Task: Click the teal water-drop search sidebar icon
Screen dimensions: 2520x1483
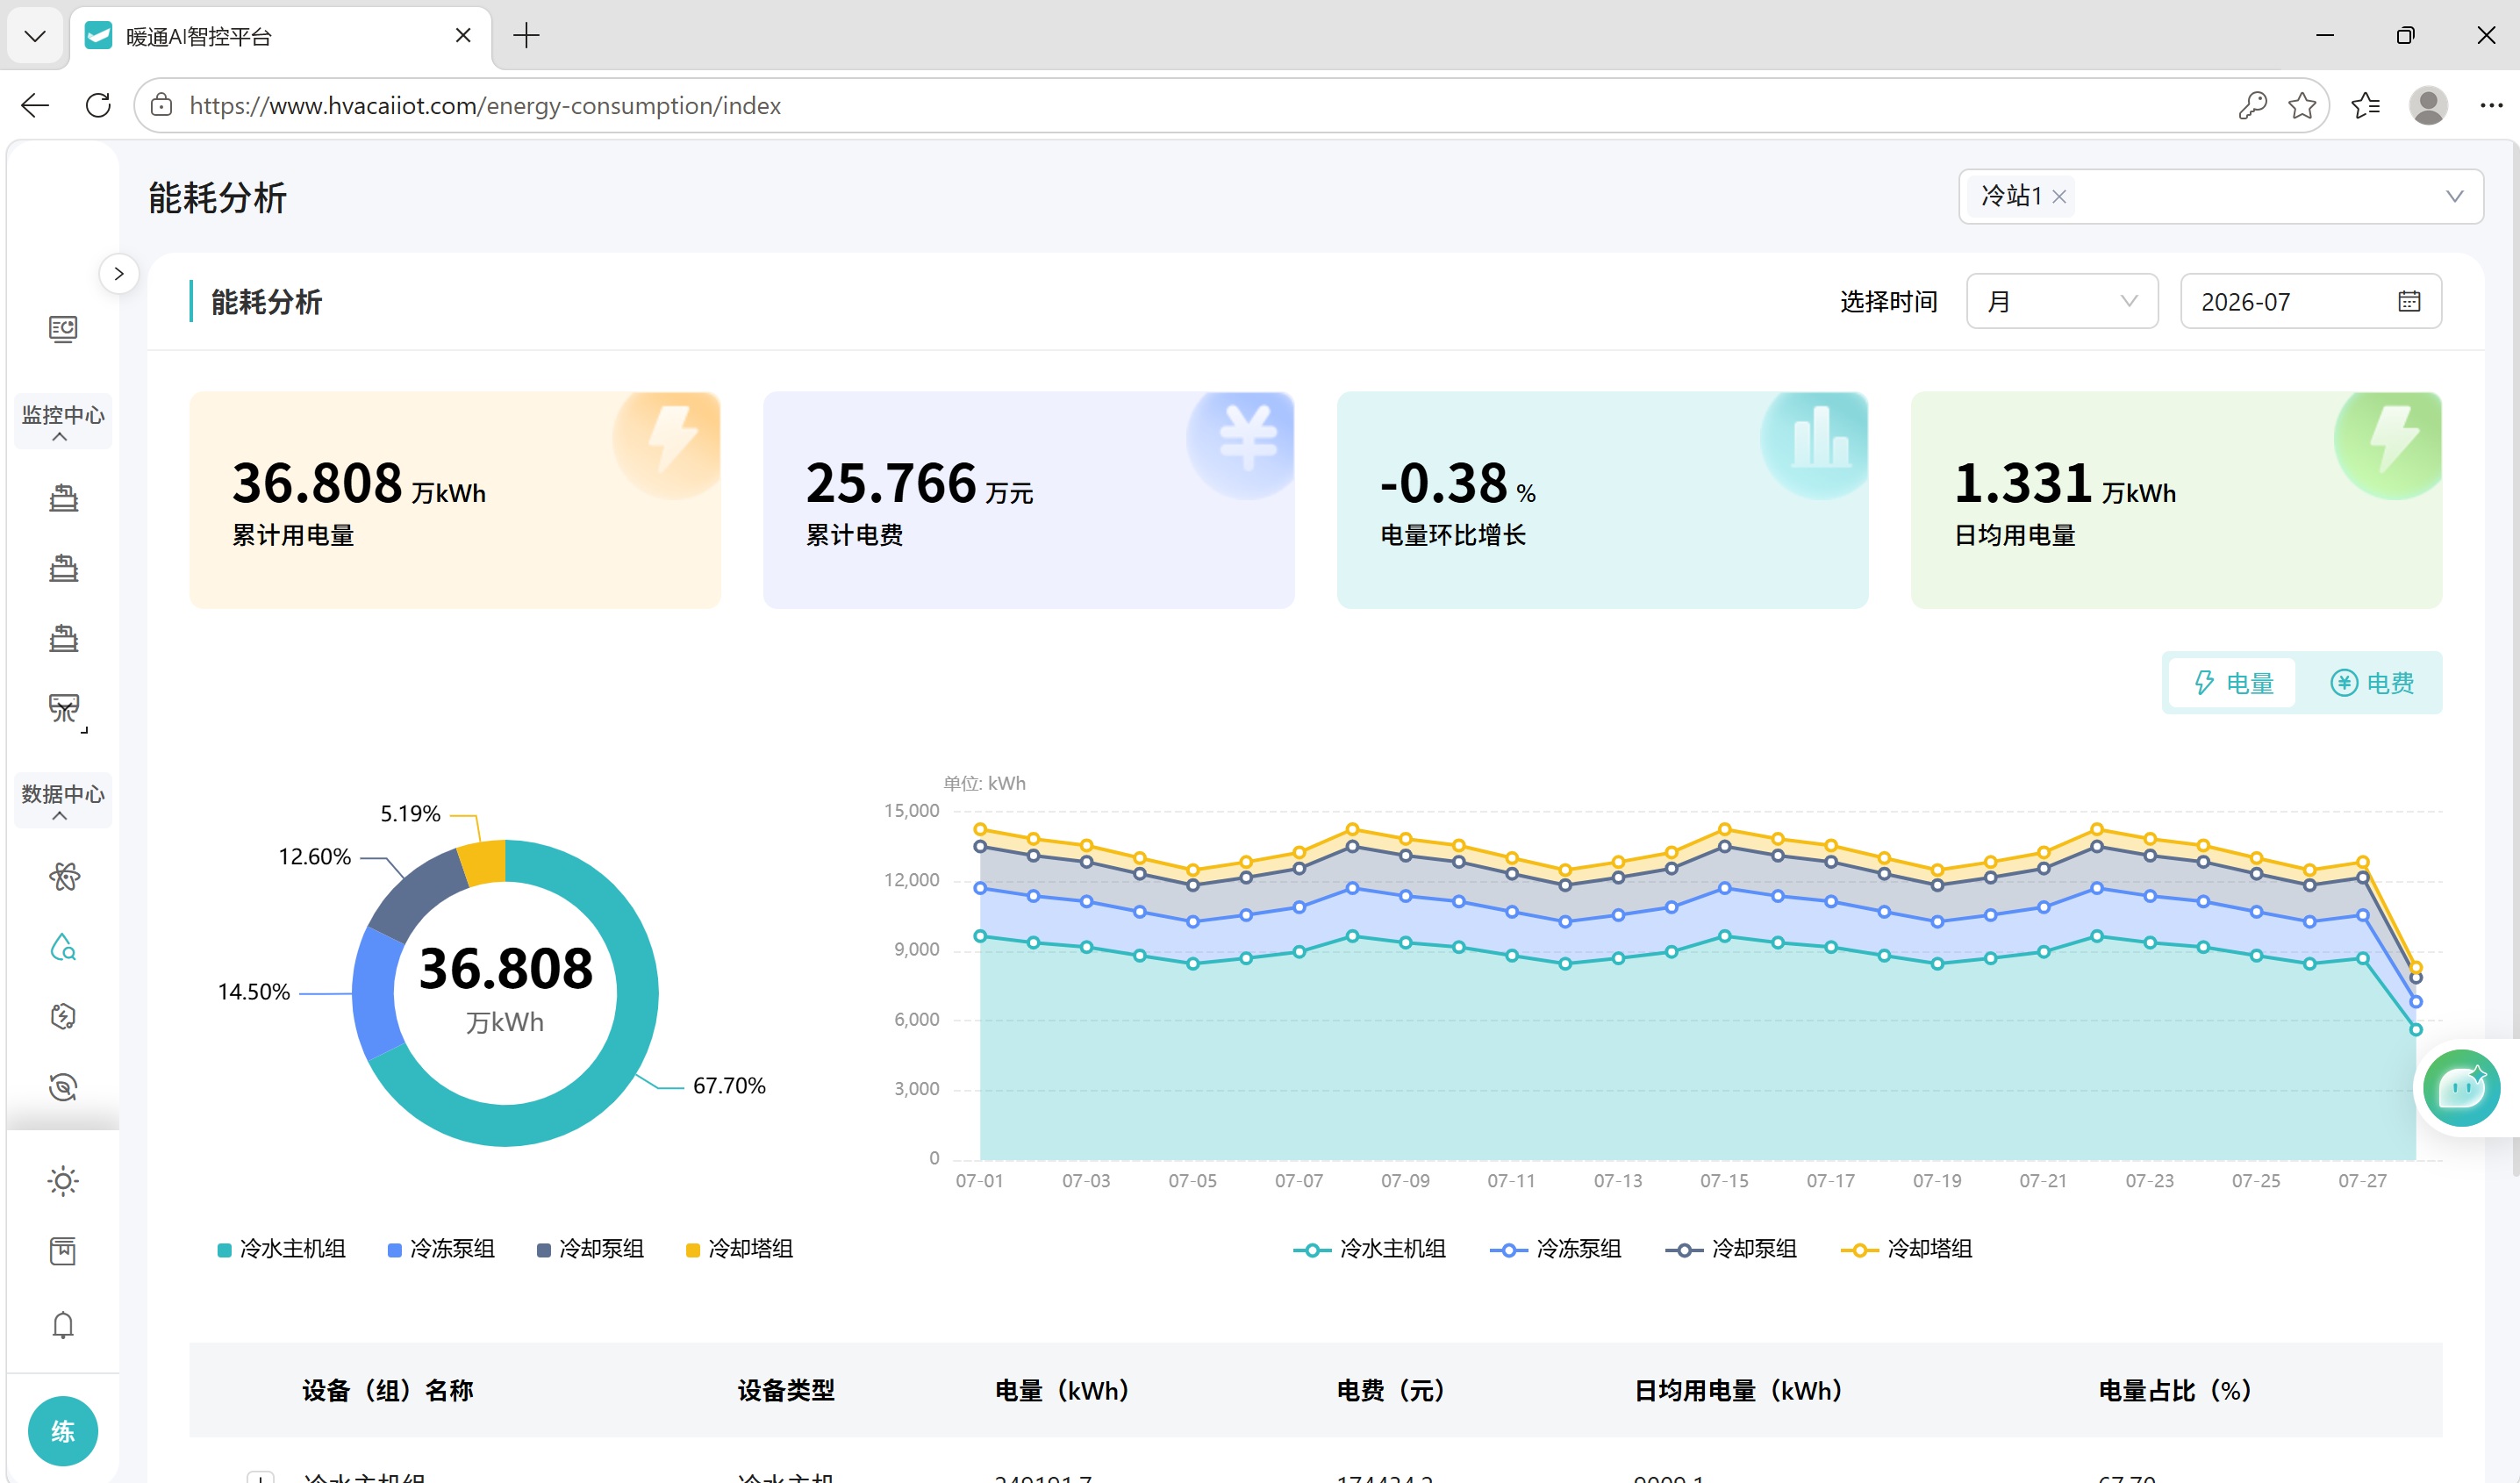Action: pyautogui.click(x=63, y=947)
